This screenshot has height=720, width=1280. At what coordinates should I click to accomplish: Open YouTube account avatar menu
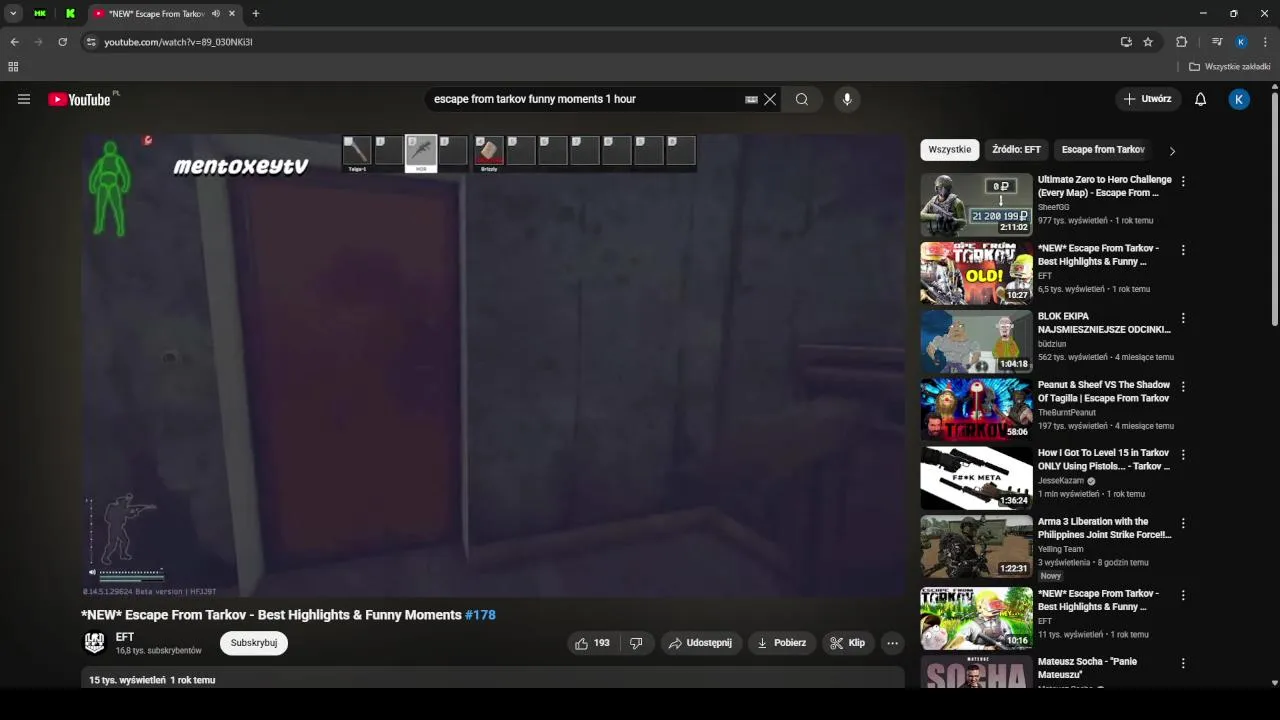coord(1239,99)
